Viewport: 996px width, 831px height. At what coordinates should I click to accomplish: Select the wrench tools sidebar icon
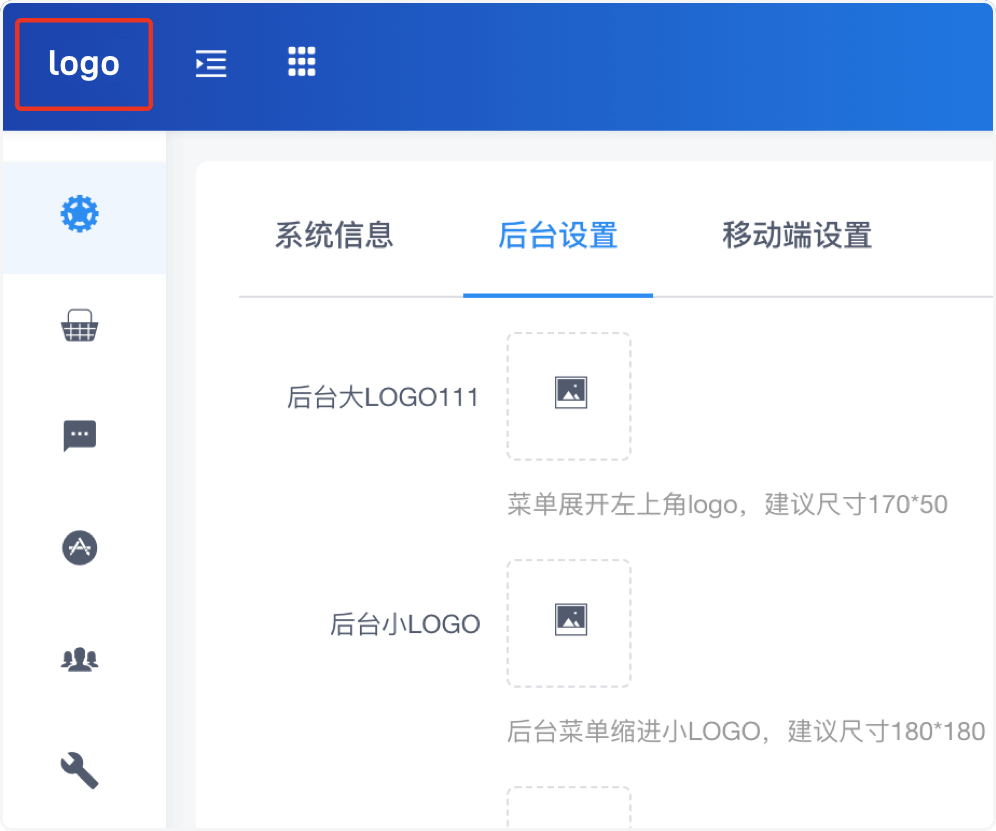tap(80, 770)
